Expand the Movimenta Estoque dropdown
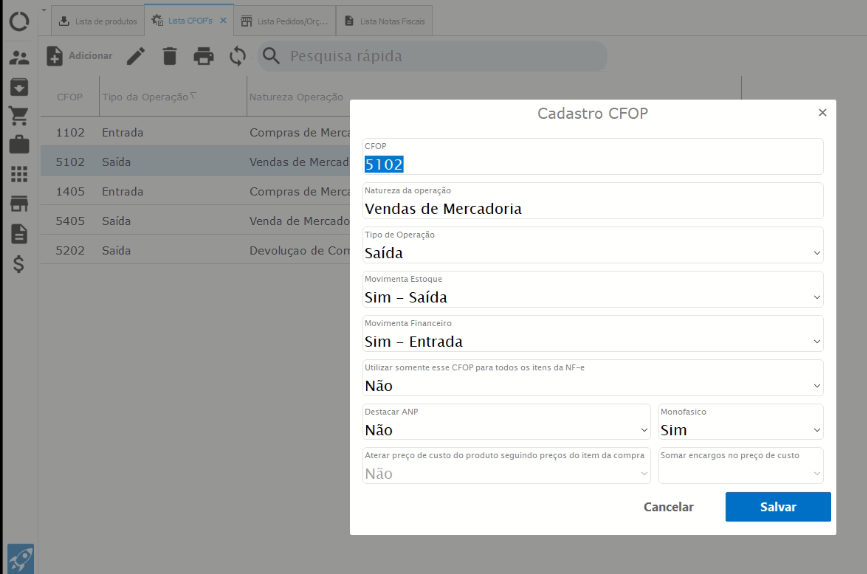Image resolution: width=867 pixels, height=574 pixels. point(593,297)
